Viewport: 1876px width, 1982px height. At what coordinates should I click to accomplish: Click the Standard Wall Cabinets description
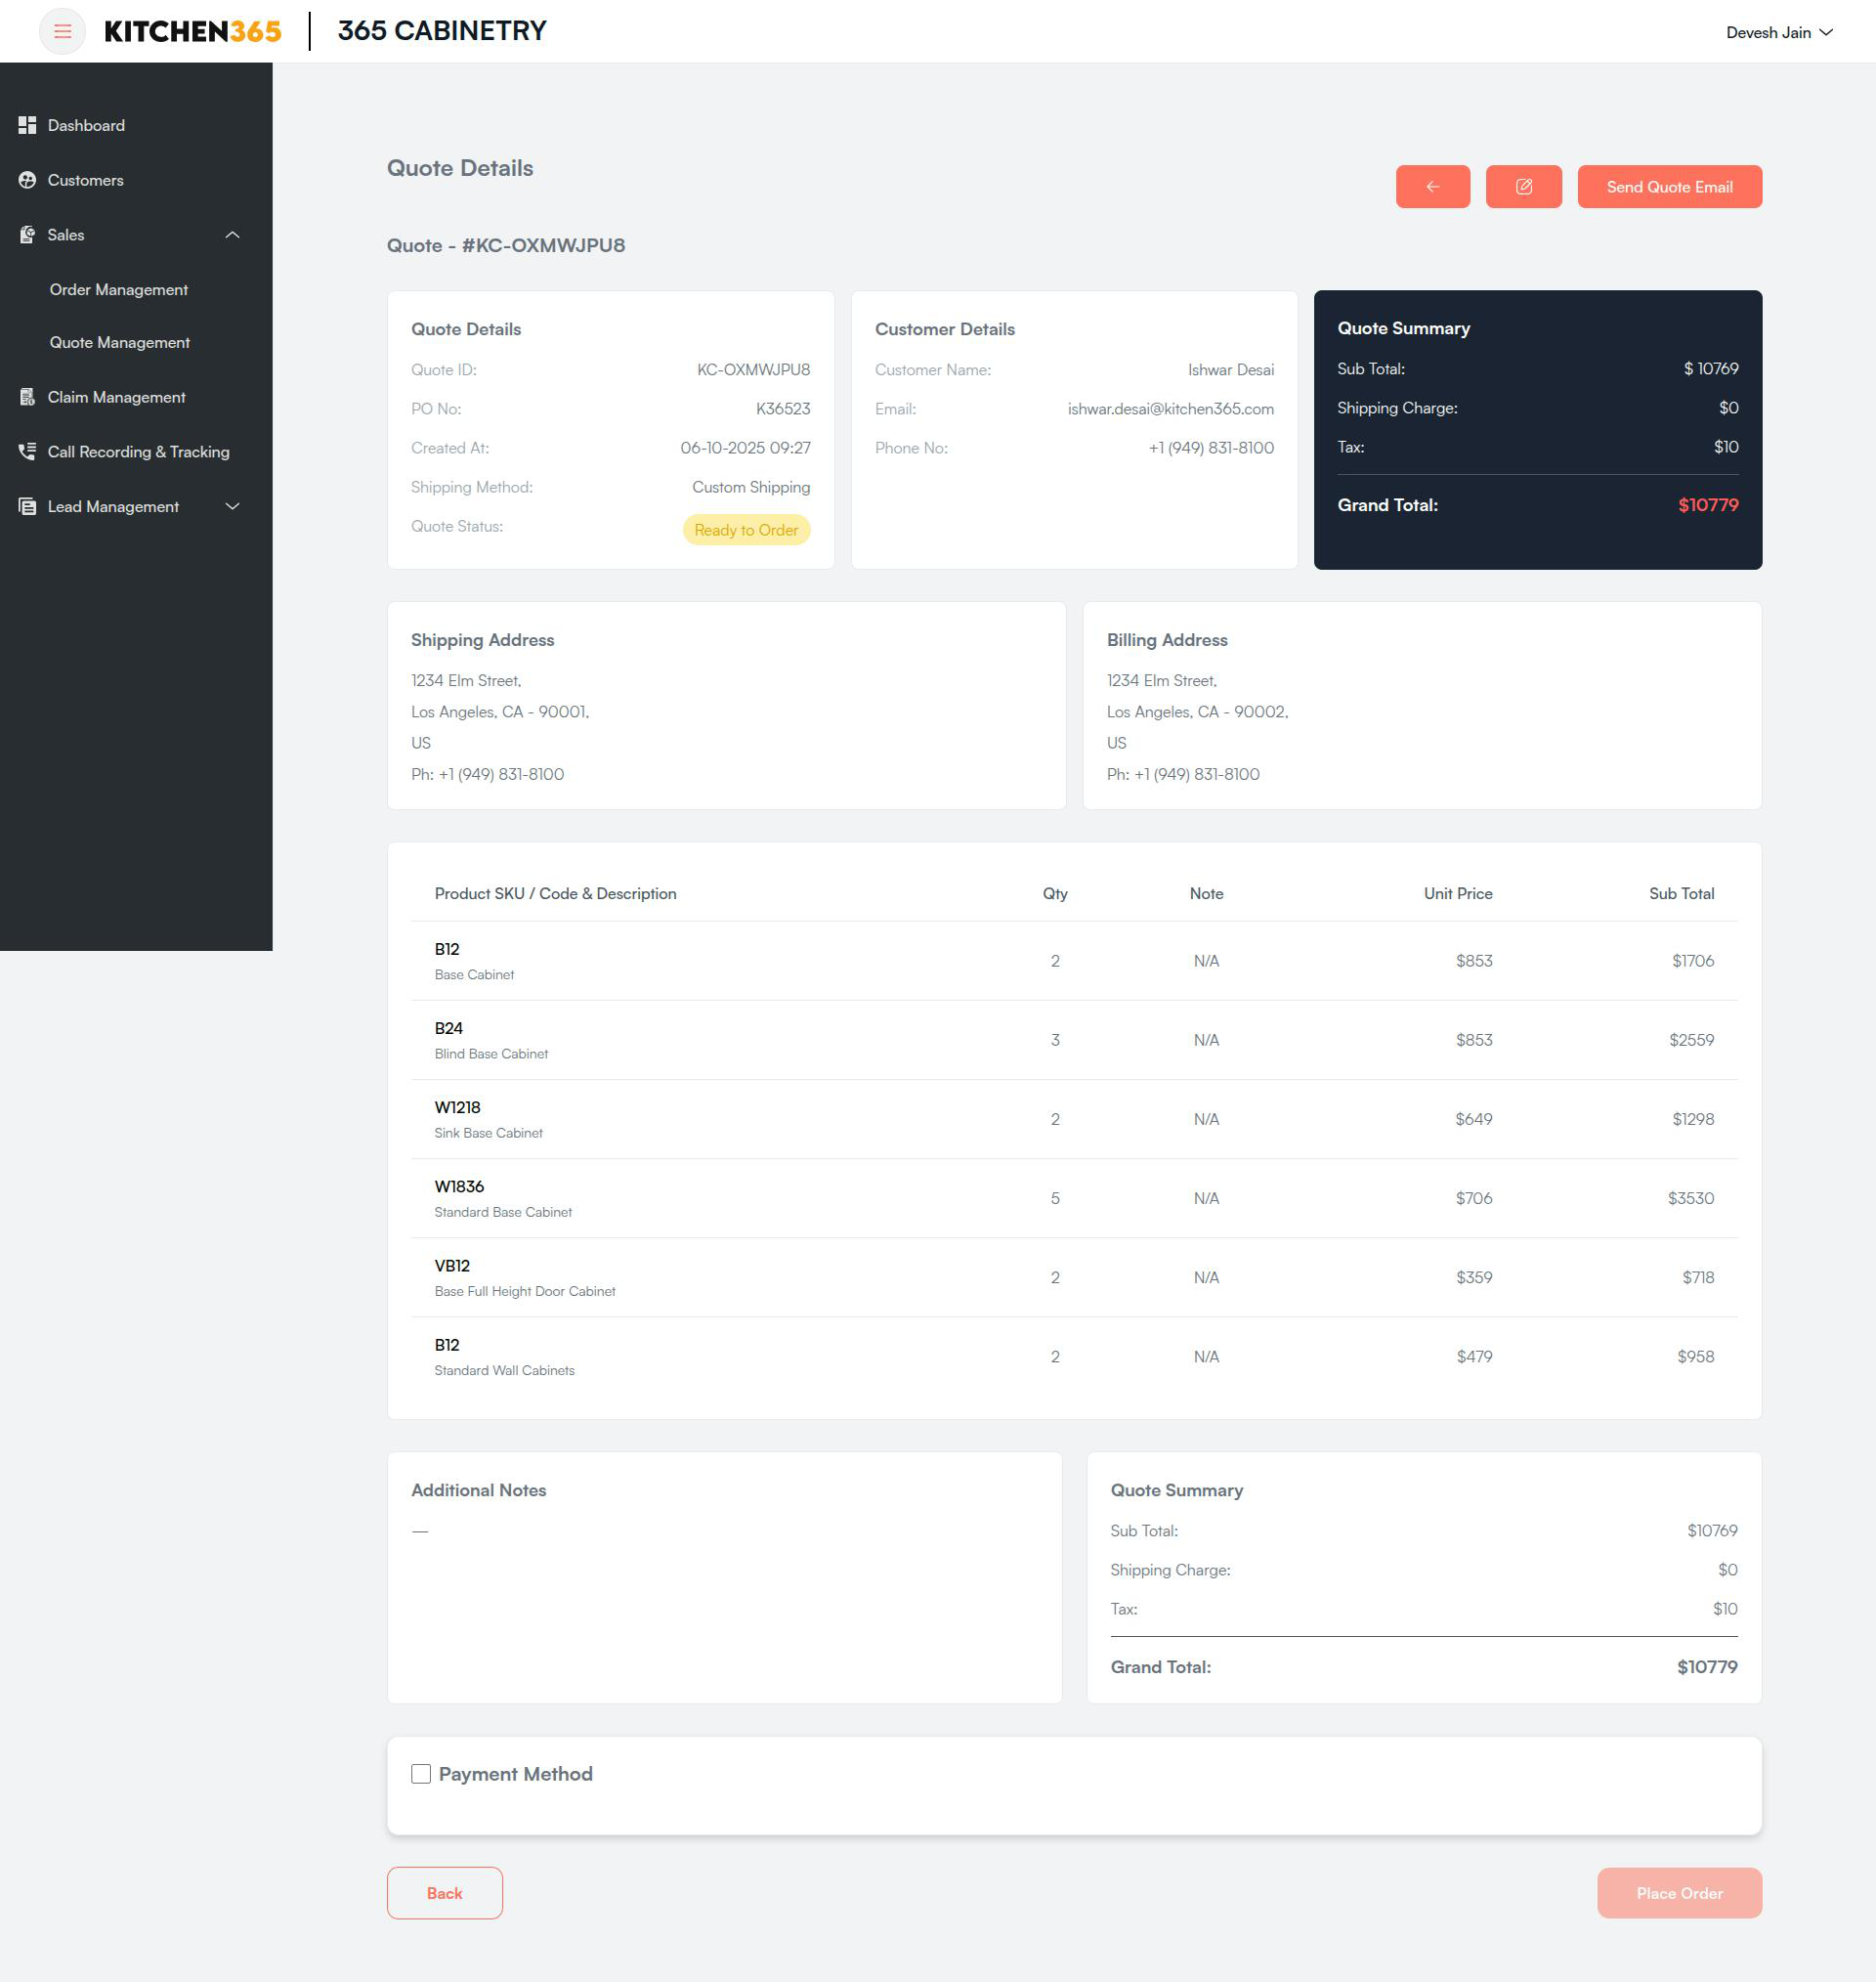[504, 1370]
